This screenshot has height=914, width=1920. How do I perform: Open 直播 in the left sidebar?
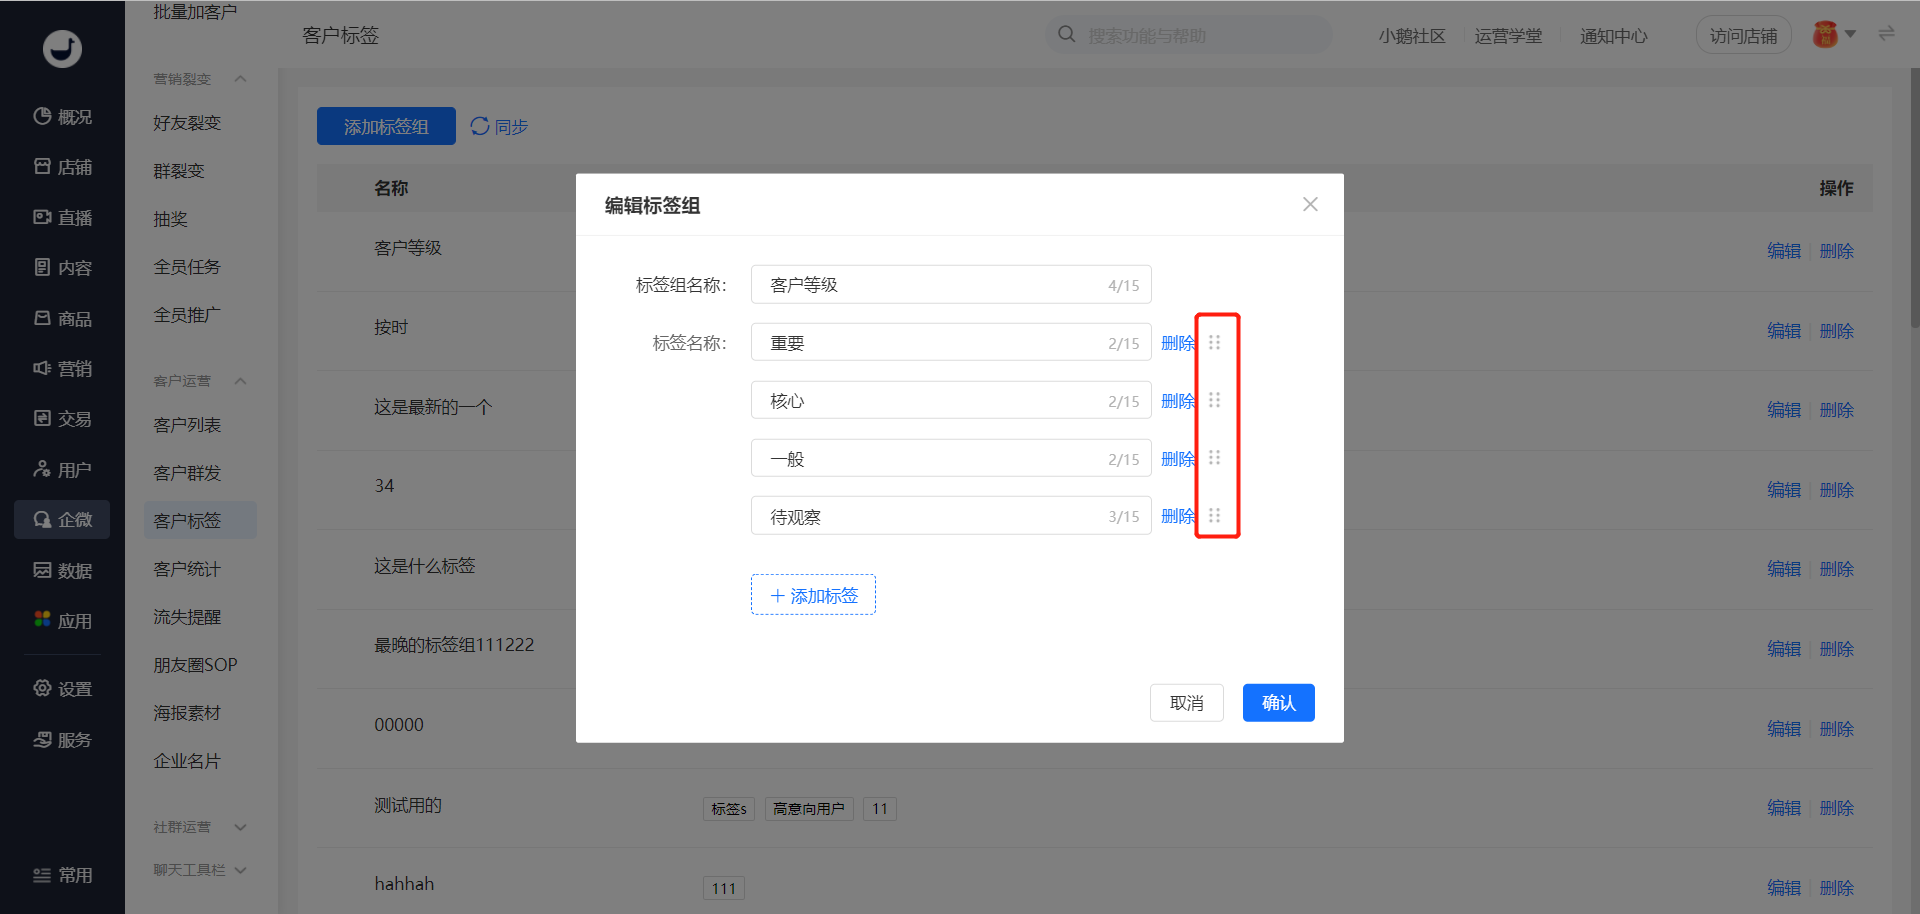pyautogui.click(x=62, y=217)
